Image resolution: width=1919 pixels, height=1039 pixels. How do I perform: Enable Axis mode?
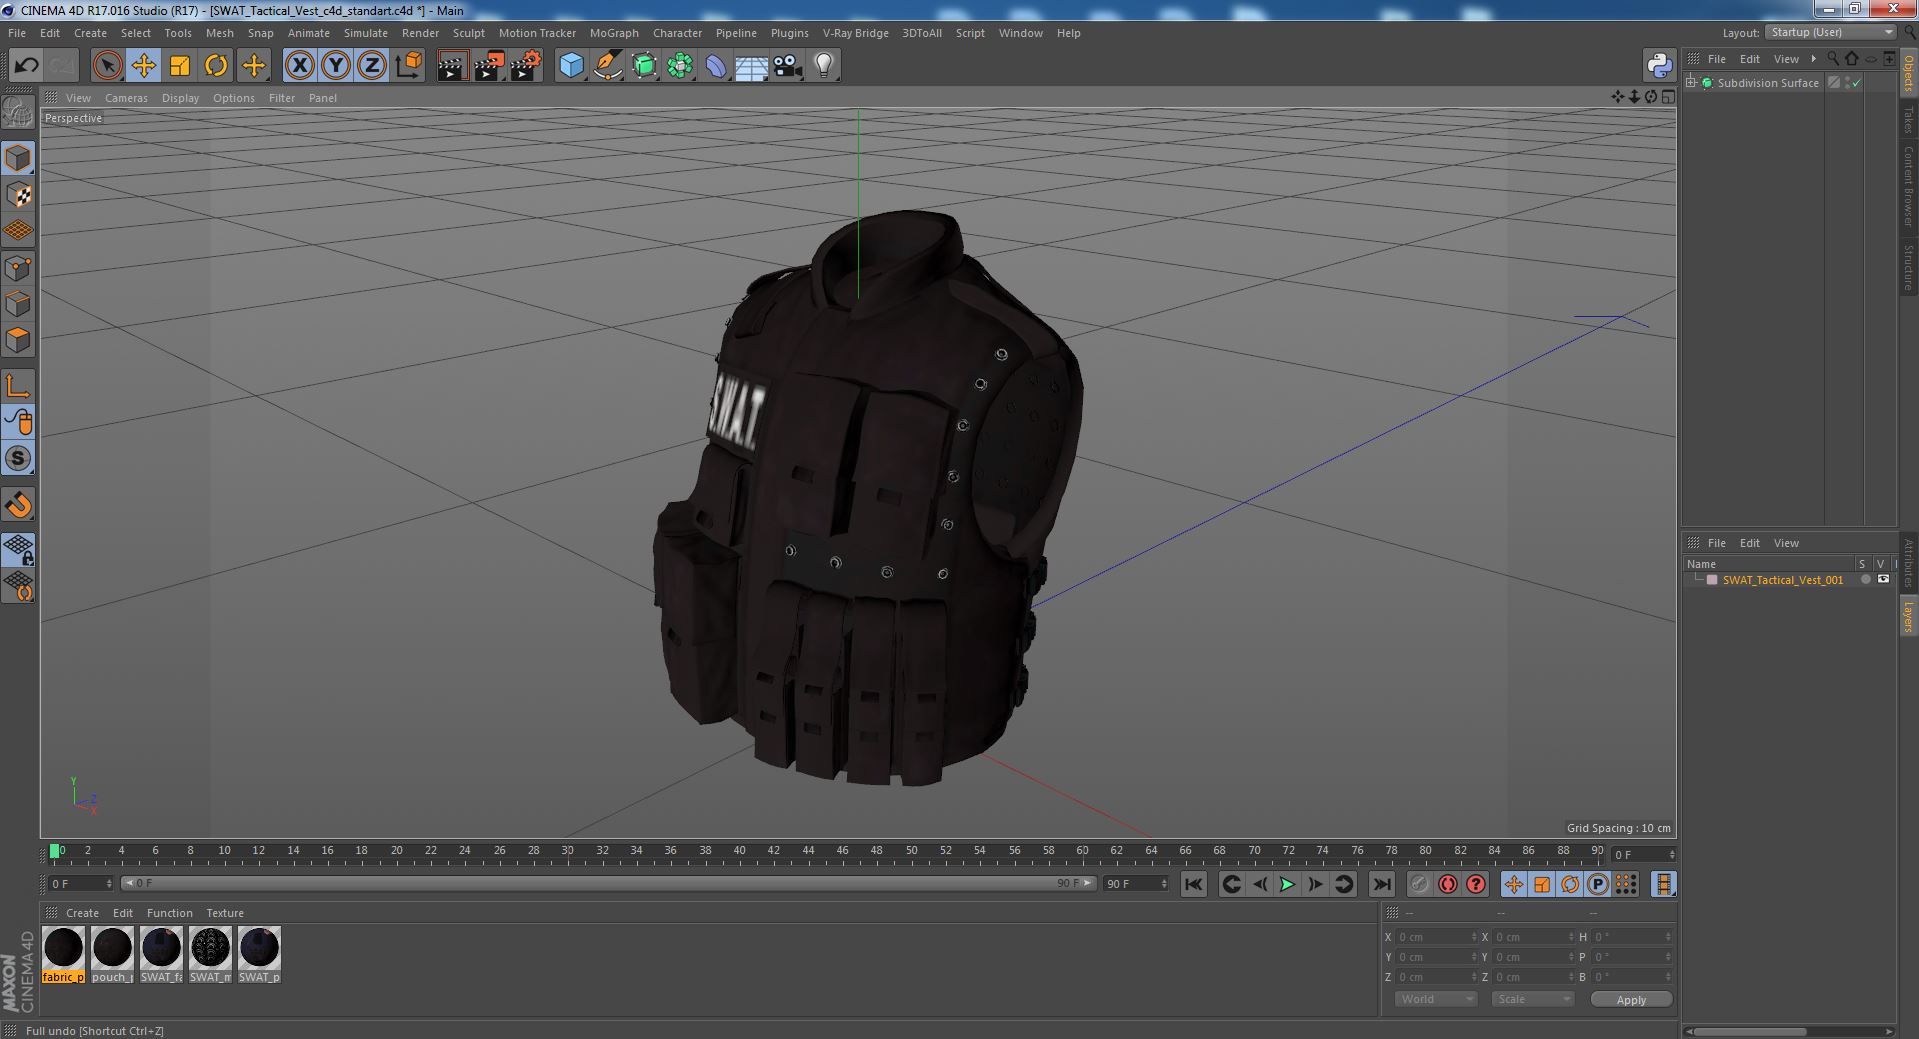[x=18, y=386]
